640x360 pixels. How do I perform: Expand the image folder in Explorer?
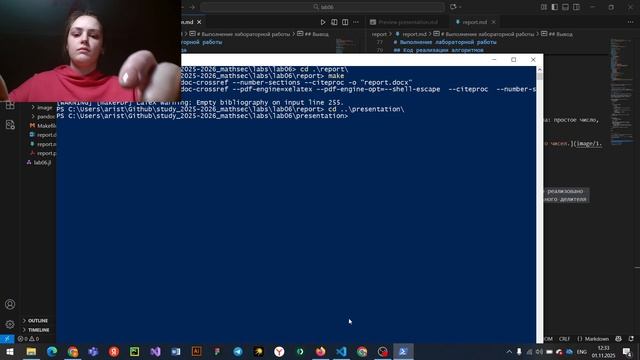(41, 108)
